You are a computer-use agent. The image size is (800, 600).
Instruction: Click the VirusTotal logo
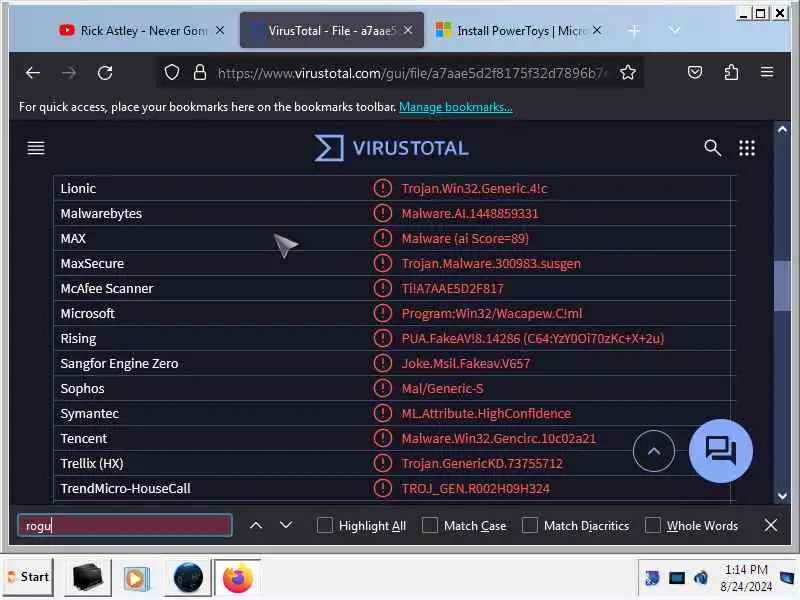(391, 148)
